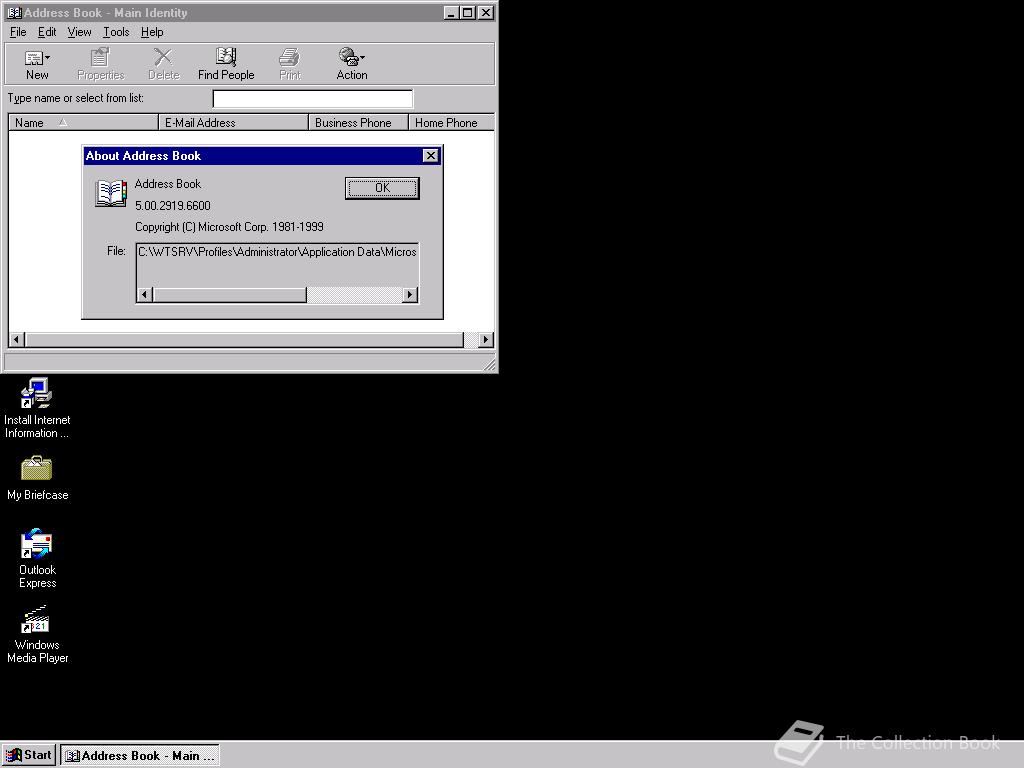Sort by Business Phone column header
Image resolution: width=1024 pixels, height=768 pixels.
click(x=358, y=122)
